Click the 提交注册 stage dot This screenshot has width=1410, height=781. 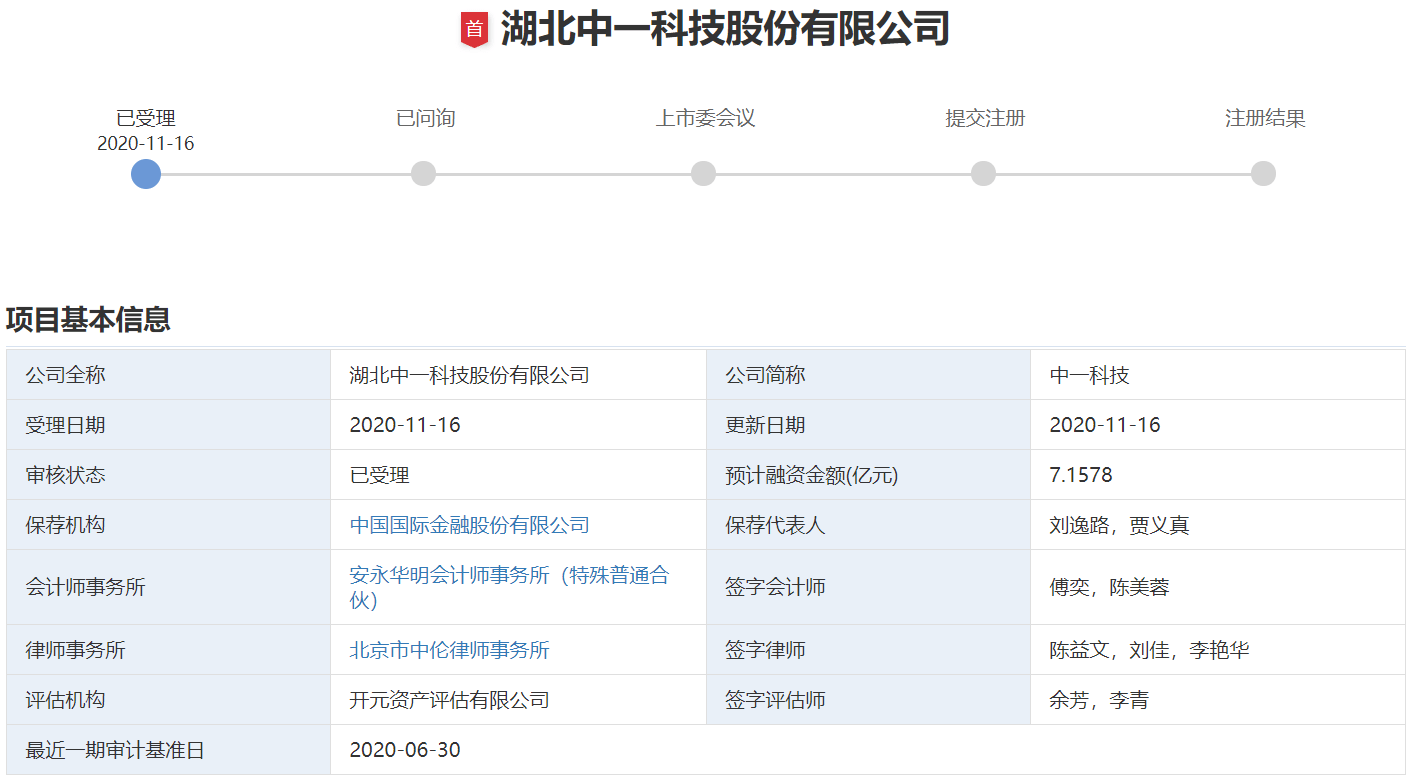(x=983, y=174)
